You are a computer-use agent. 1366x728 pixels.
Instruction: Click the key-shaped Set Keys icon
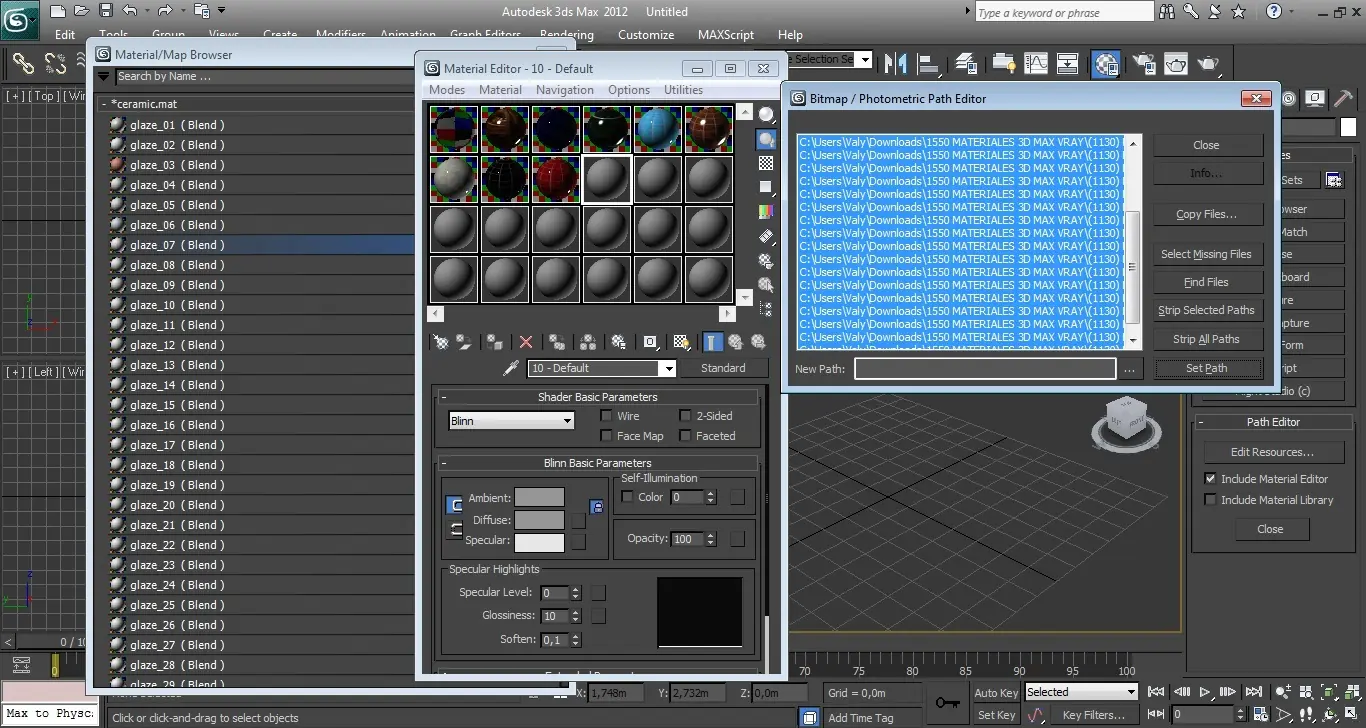coord(947,703)
